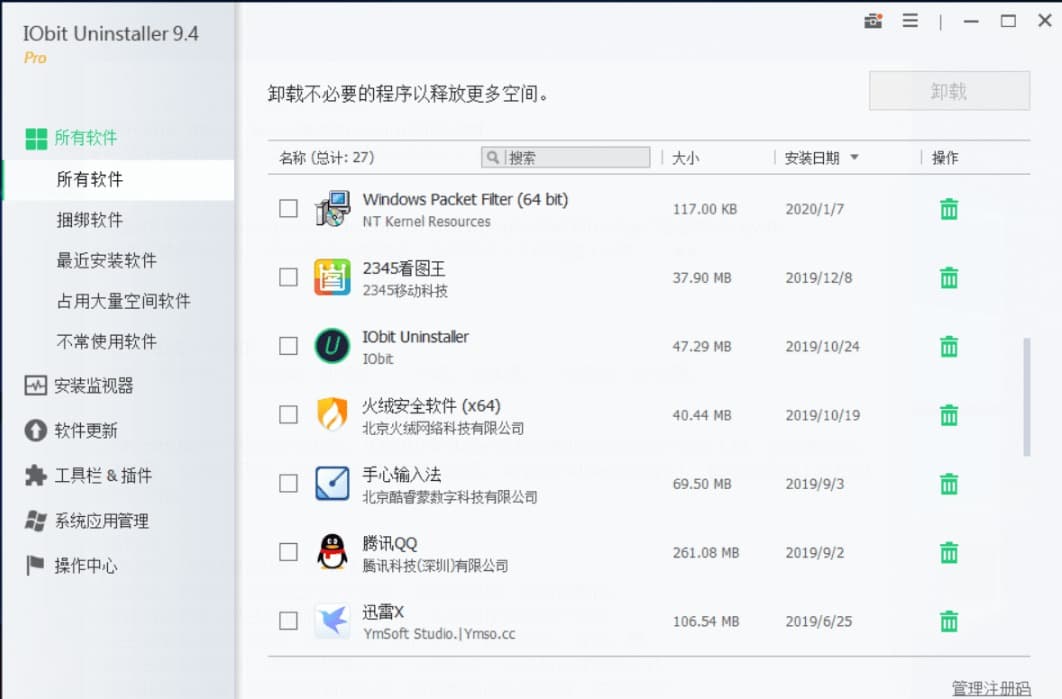Sort list by 大小 column header

(x=685, y=158)
